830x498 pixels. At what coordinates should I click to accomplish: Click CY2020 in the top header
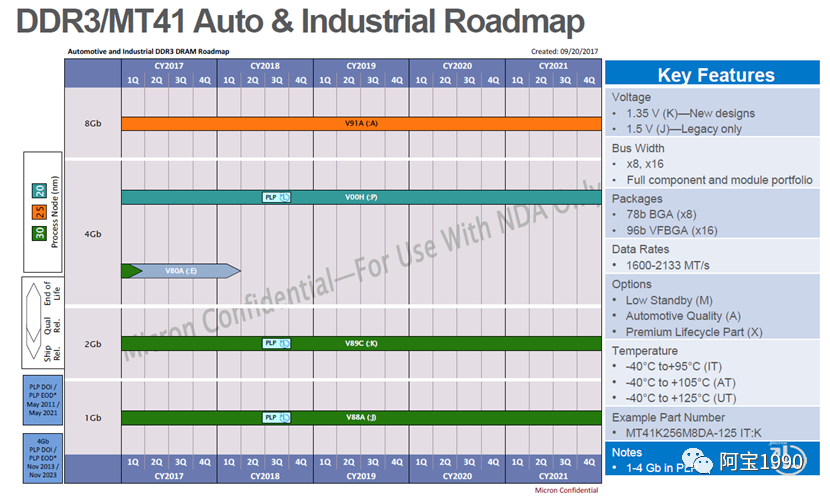457,66
